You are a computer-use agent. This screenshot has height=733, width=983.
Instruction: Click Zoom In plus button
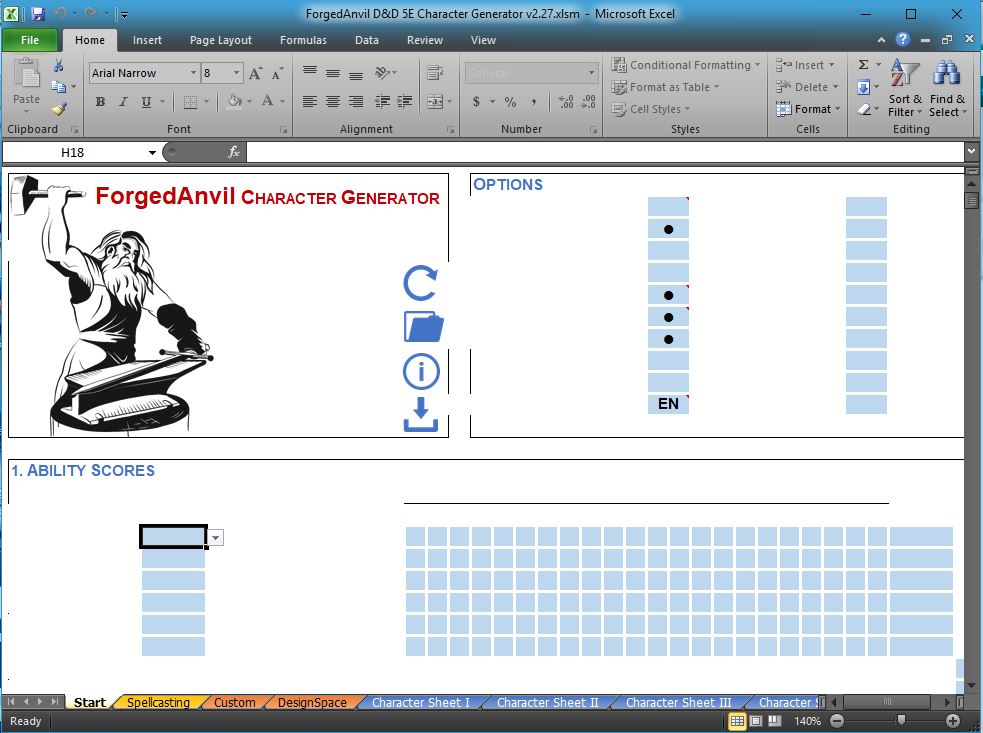953,721
